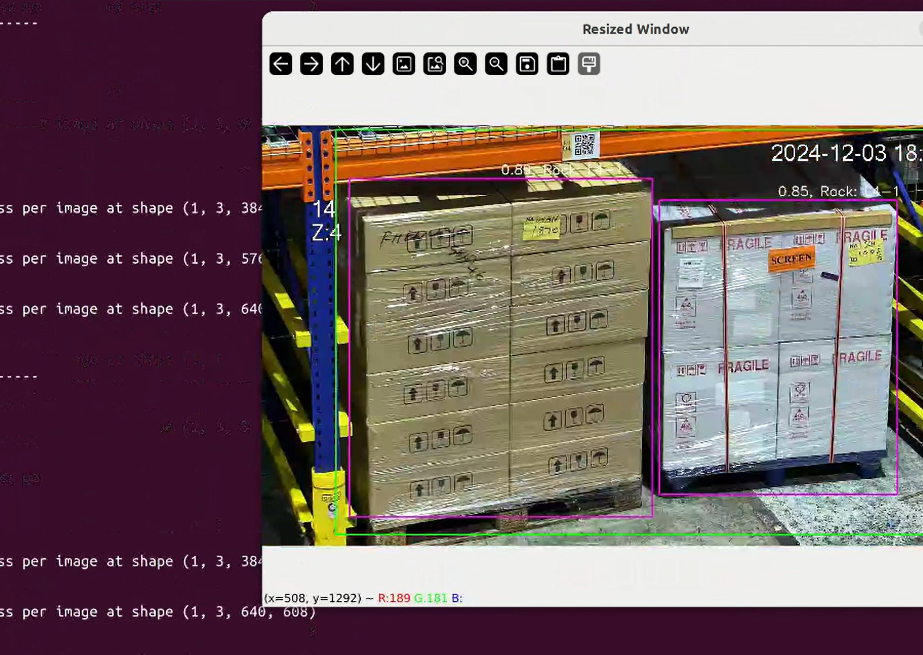Reset zoom with the original size image icon
Screen dimensions: 923x655
[404, 64]
